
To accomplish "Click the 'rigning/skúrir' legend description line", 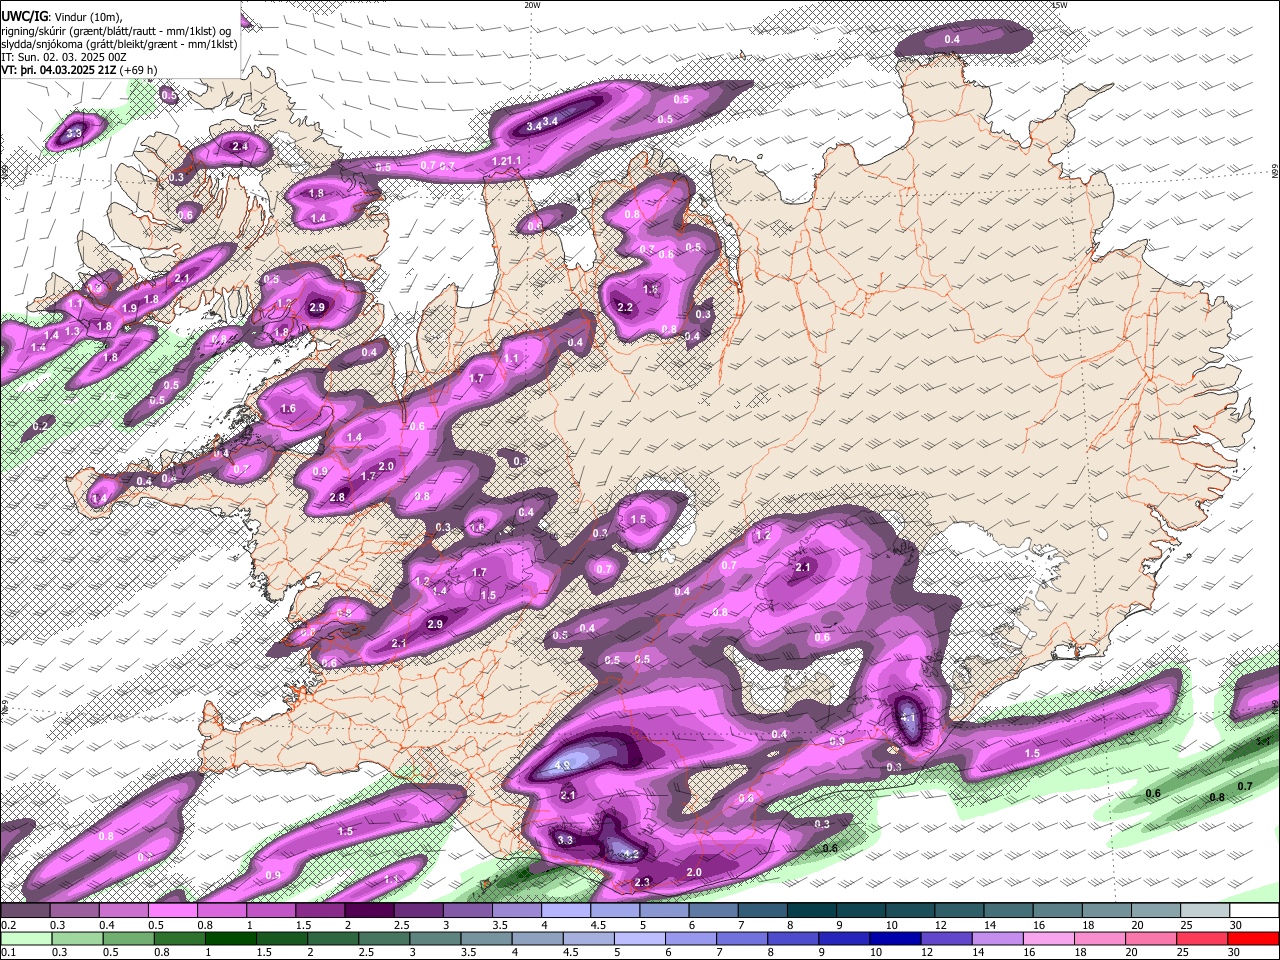I will coord(115,31).
